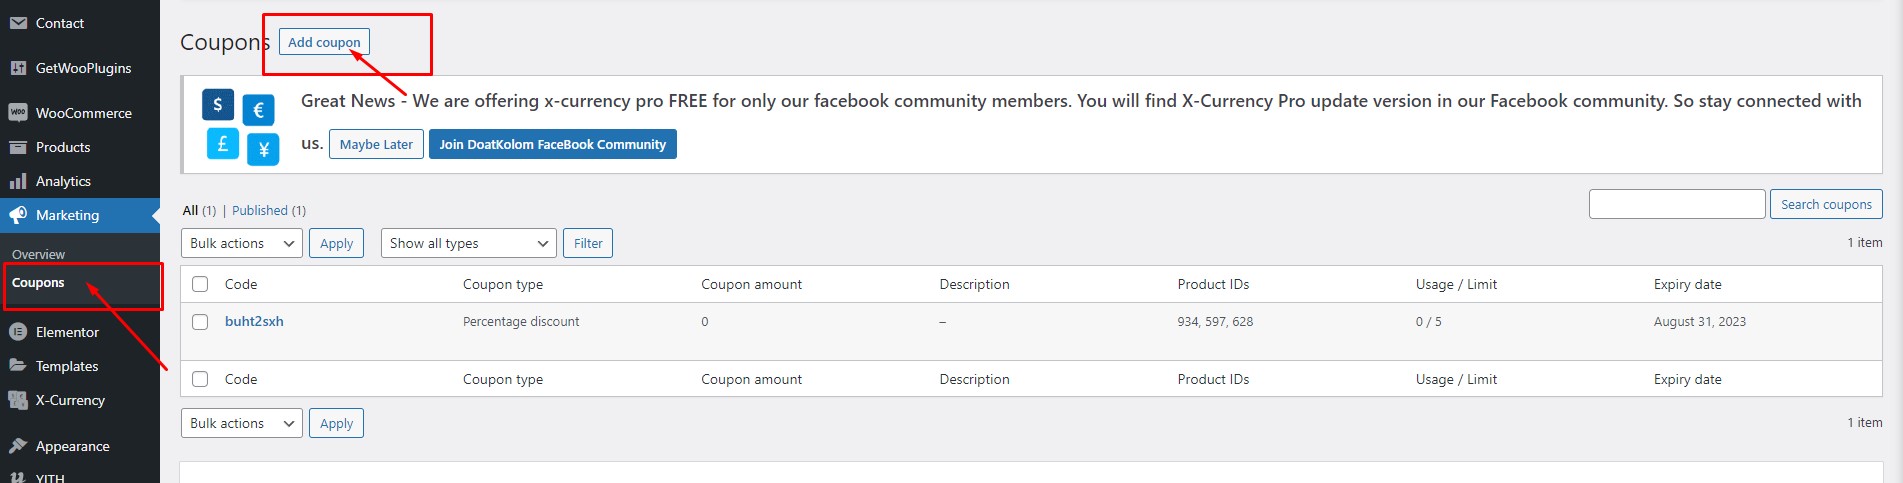The width and height of the screenshot is (1903, 483).
Task: Tick the select-all checkbox in table header
Action: click(200, 284)
